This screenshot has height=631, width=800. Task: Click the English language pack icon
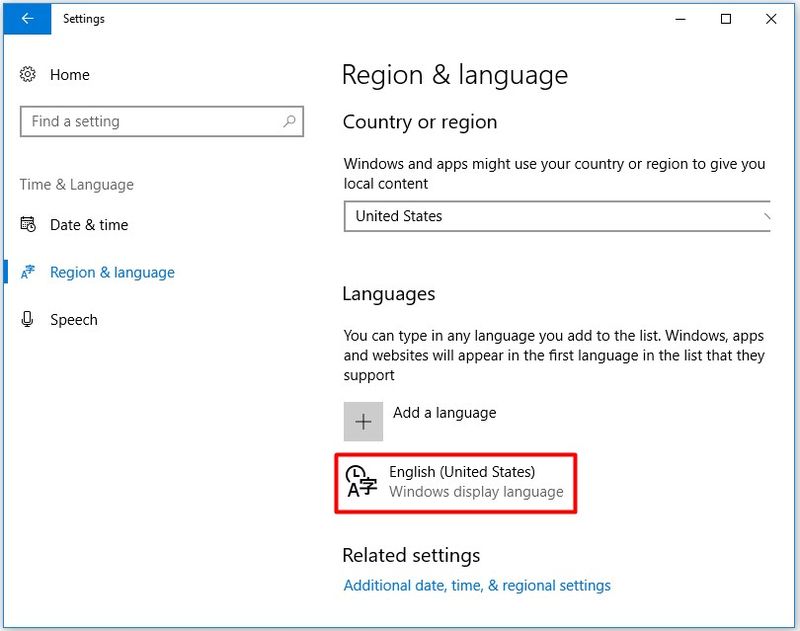pyautogui.click(x=361, y=481)
